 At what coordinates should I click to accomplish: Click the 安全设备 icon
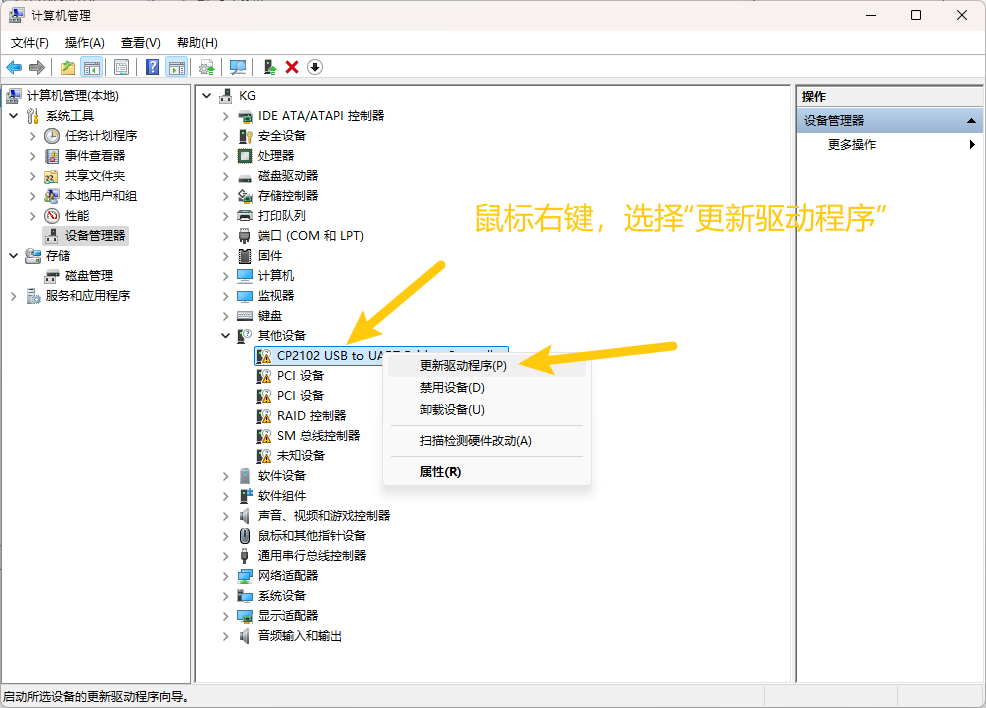point(245,136)
